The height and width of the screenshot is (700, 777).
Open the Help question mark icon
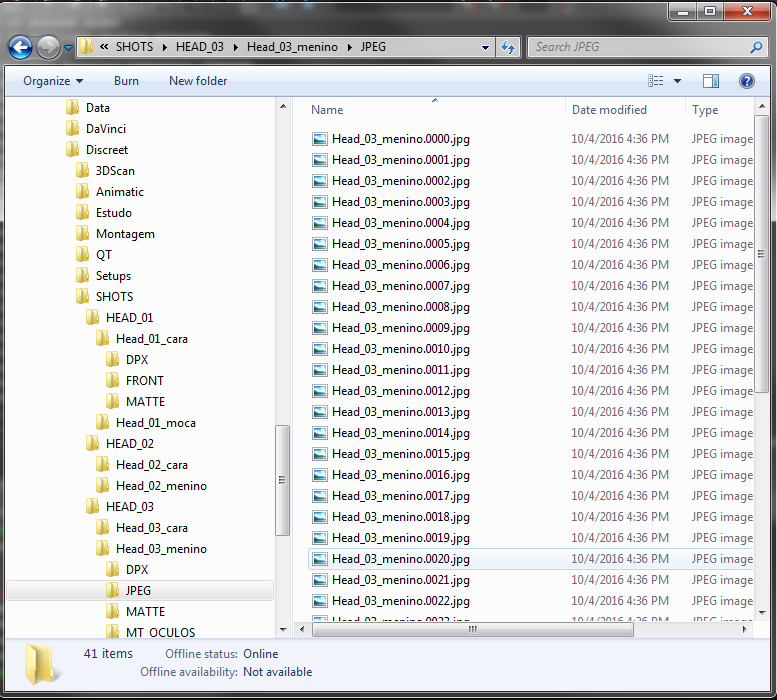point(746,81)
